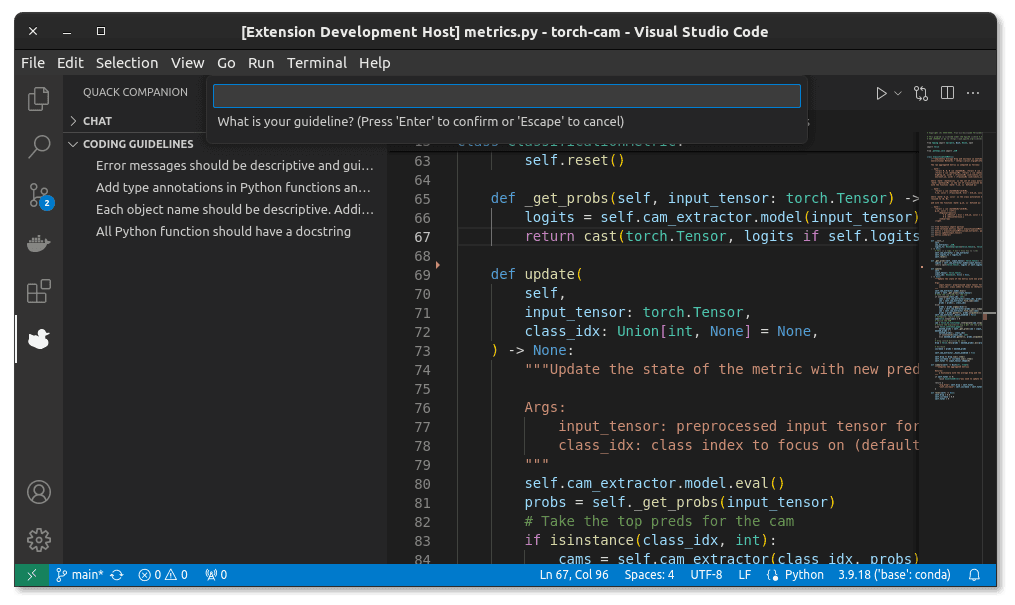The width and height of the screenshot is (1015, 605).
Task: Select the Quack Companion duck icon
Action: (39, 339)
